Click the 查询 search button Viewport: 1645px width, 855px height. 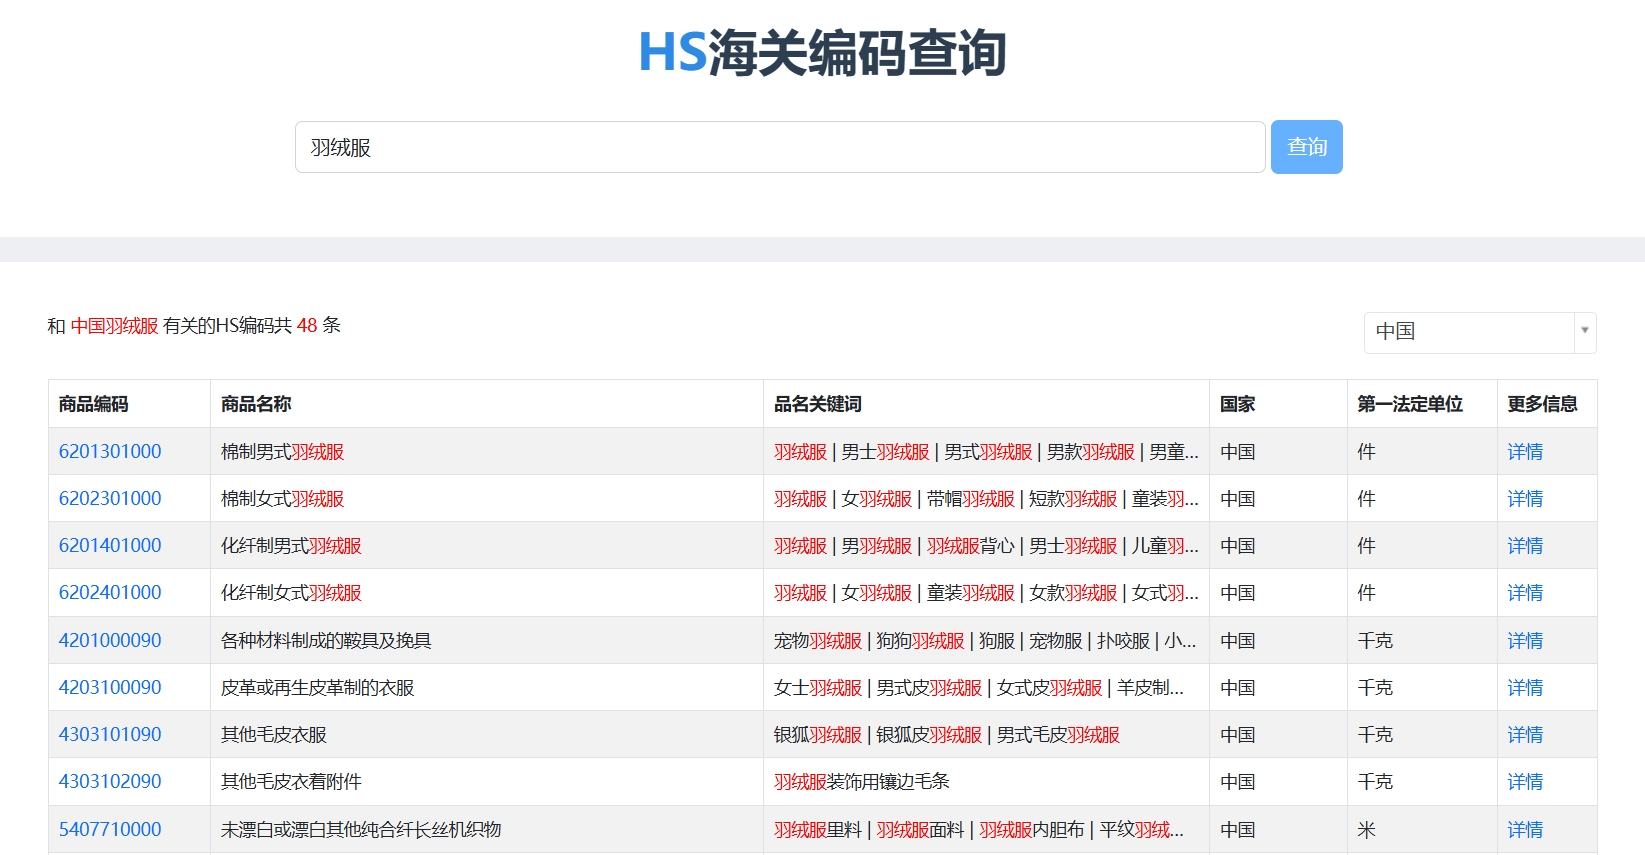[x=1306, y=147]
